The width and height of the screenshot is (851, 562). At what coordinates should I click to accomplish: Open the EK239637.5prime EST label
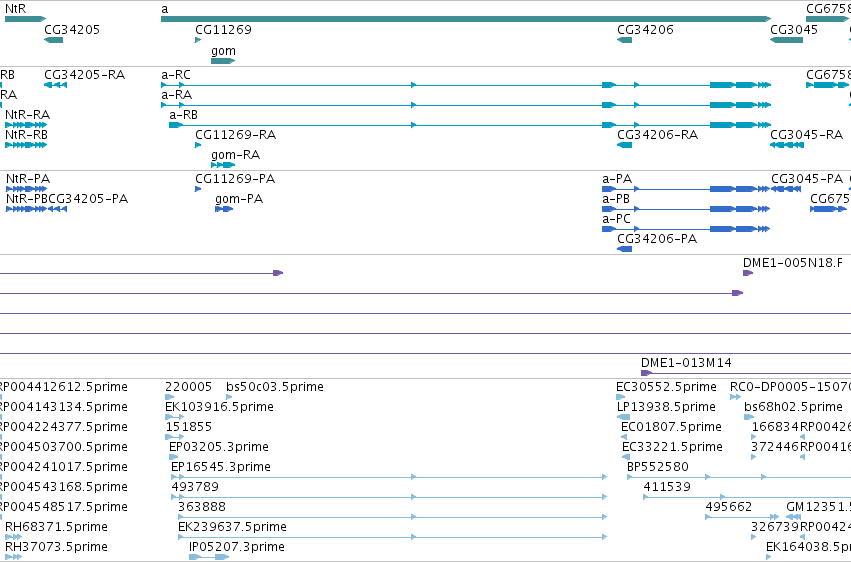(232, 527)
